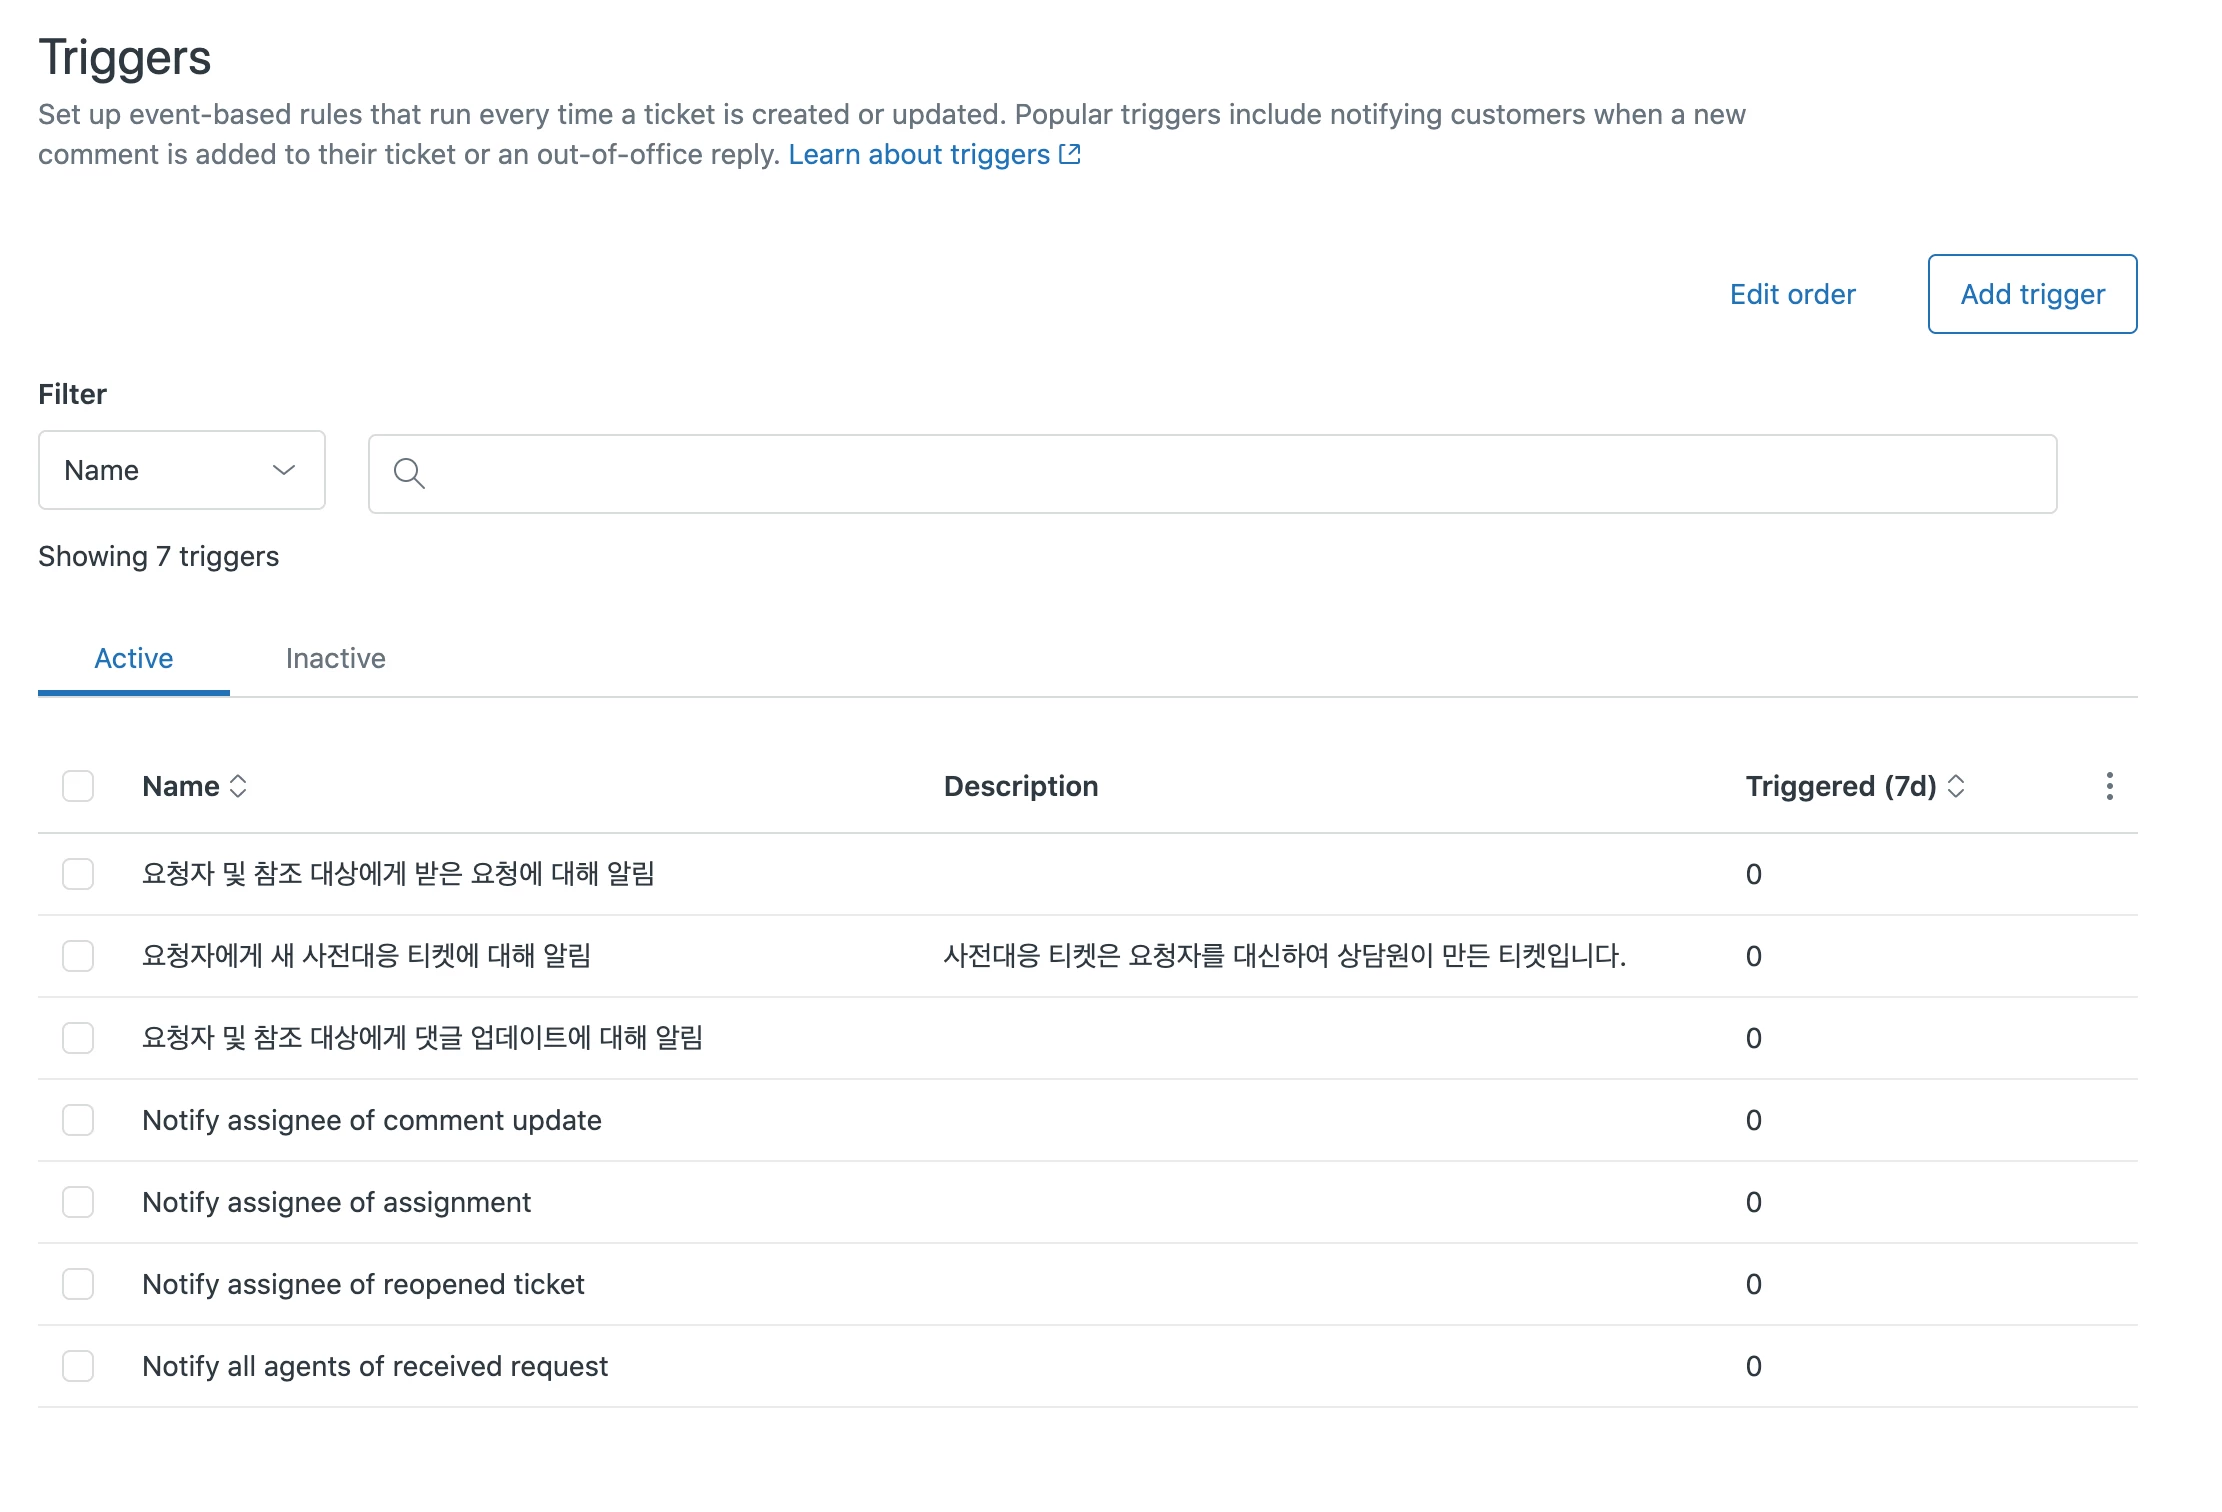Toggle the select-all triggers checkbox
Viewport: 2222px width, 1512px height.
pyautogui.click(x=78, y=786)
